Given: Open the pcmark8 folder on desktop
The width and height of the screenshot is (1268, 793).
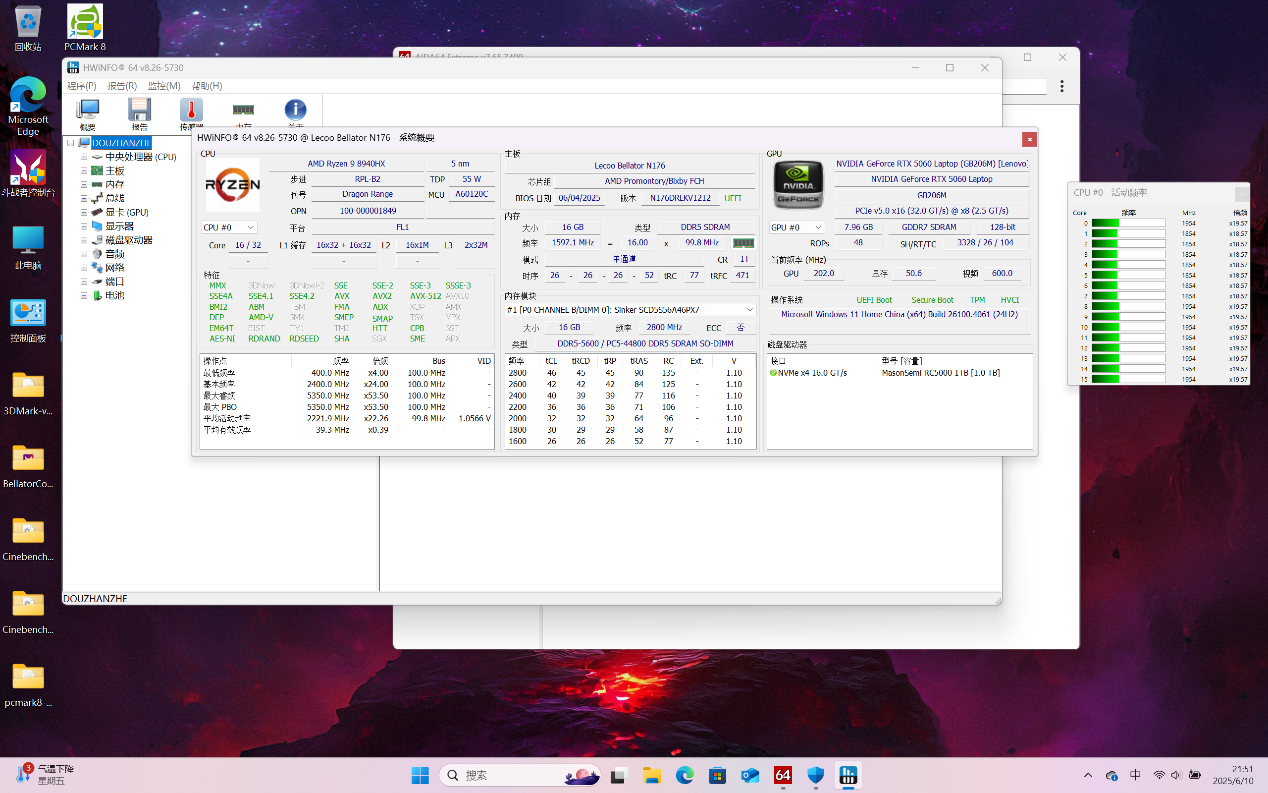Looking at the screenshot, I should point(28,684).
